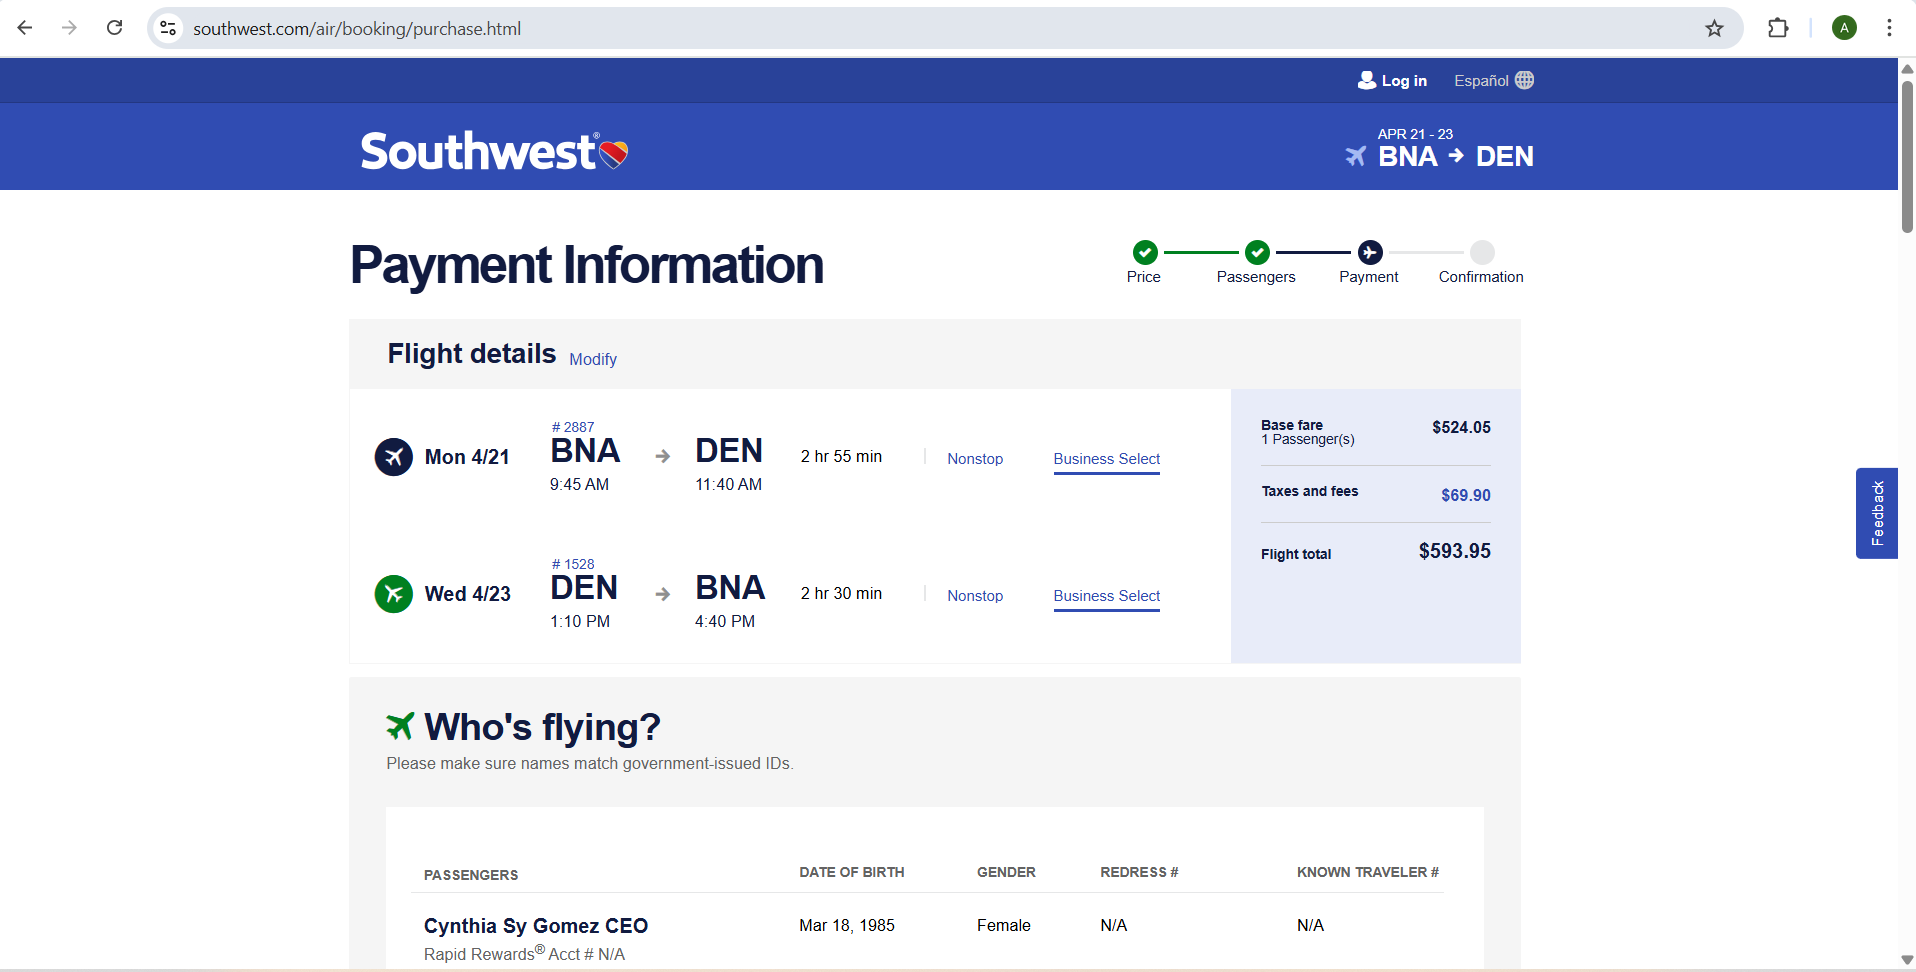1916x972 pixels.
Task: Modify the flight details
Action: pos(593,359)
